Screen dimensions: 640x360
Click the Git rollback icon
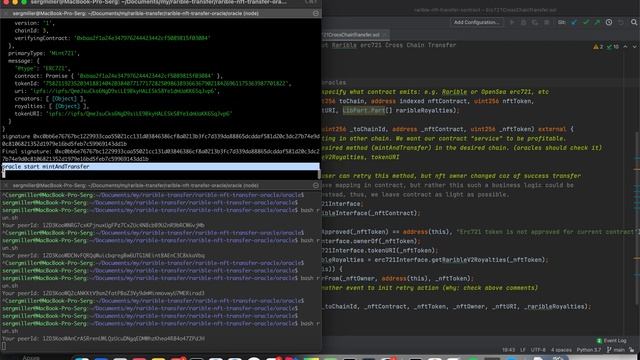(621, 22)
